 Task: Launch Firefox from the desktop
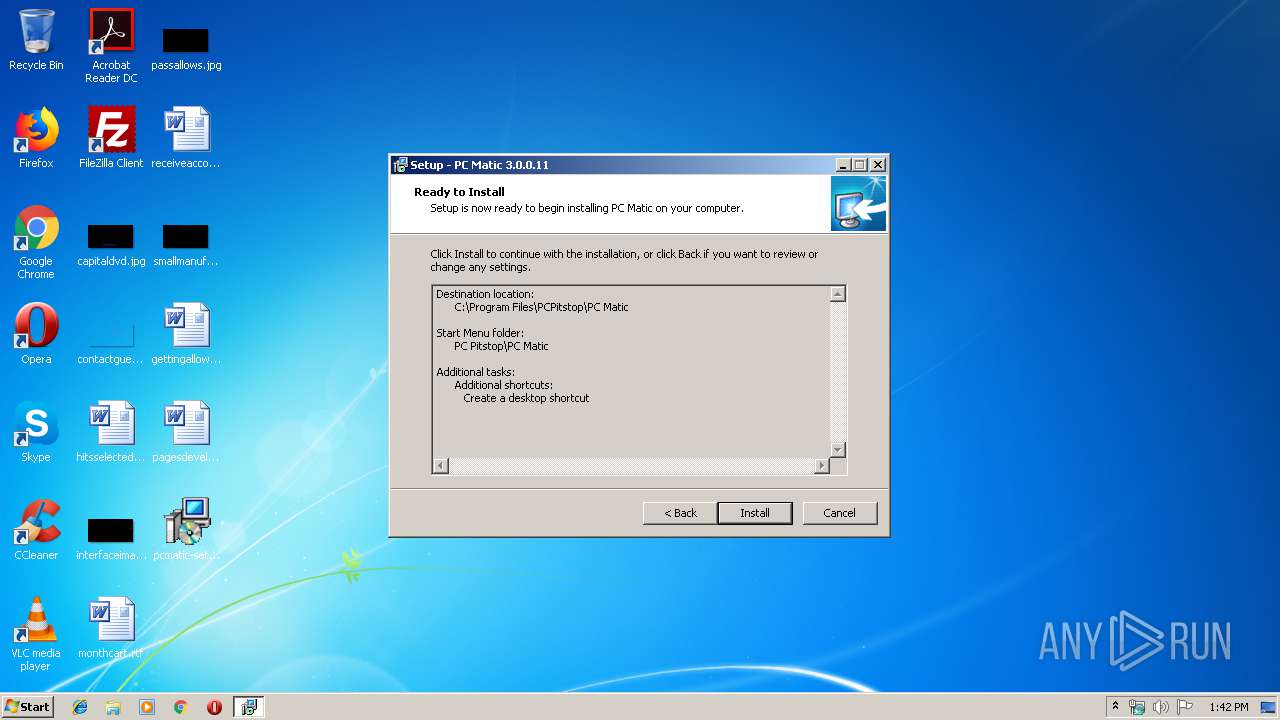[x=36, y=138]
